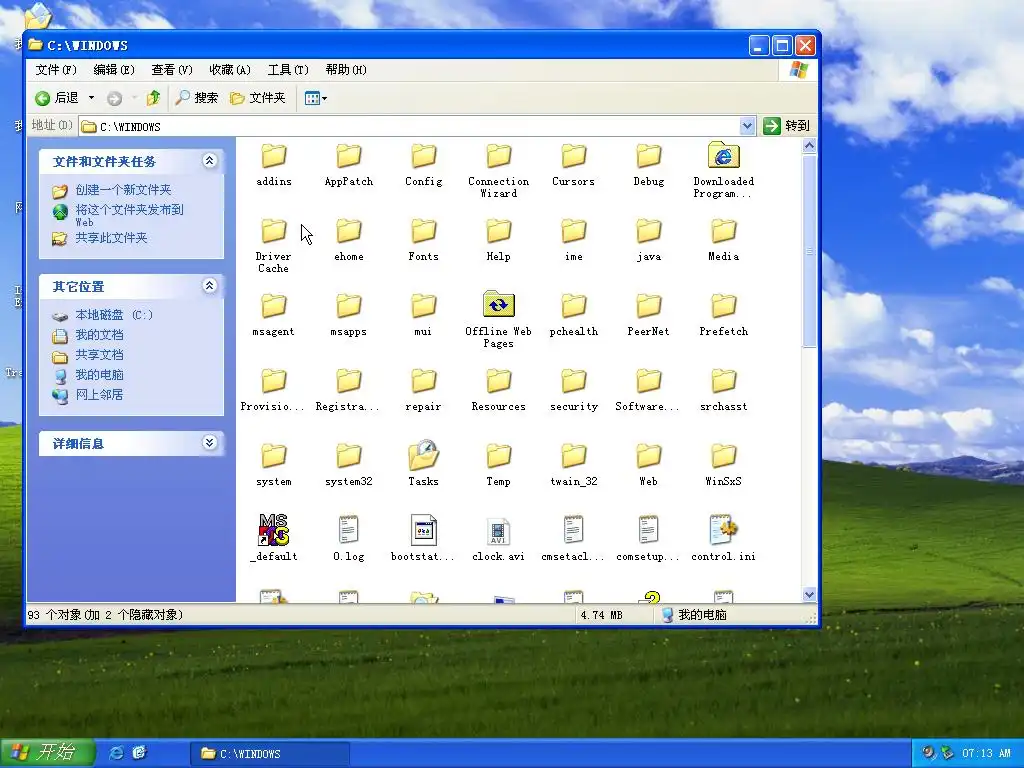Select the system folder
1024x768 pixels.
(274, 466)
